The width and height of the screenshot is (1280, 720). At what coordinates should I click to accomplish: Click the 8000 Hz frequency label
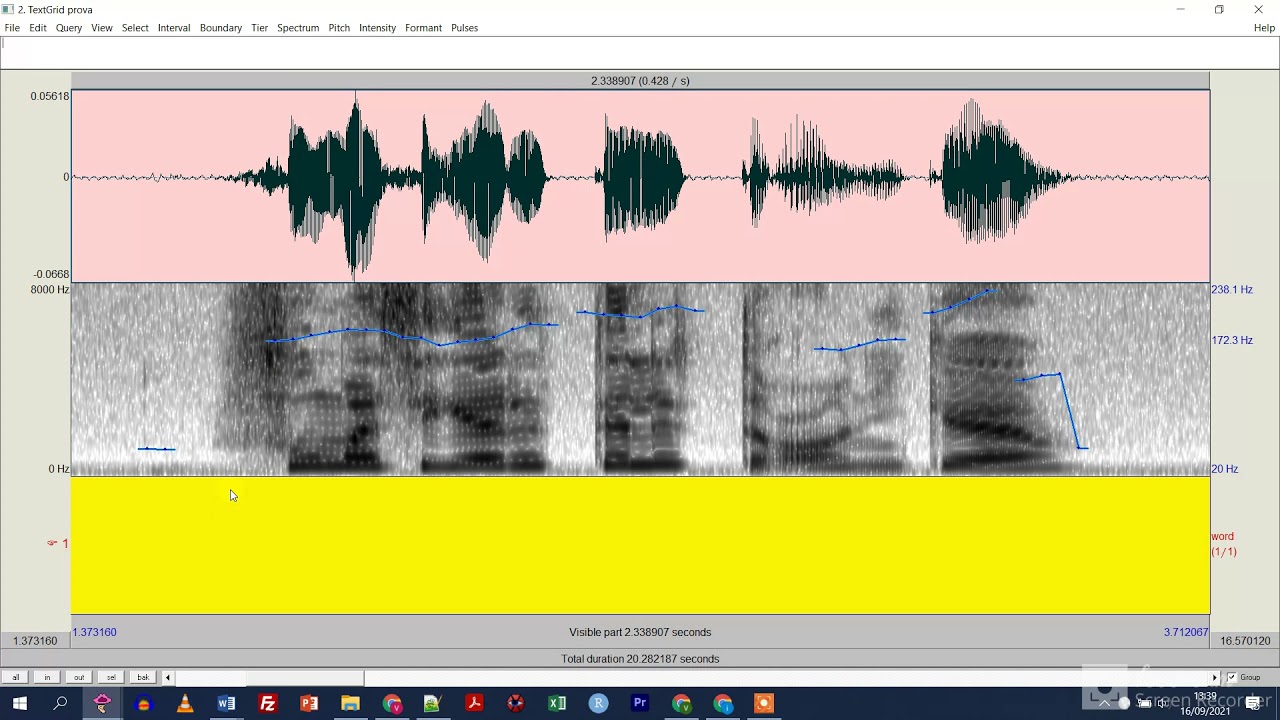coord(50,289)
